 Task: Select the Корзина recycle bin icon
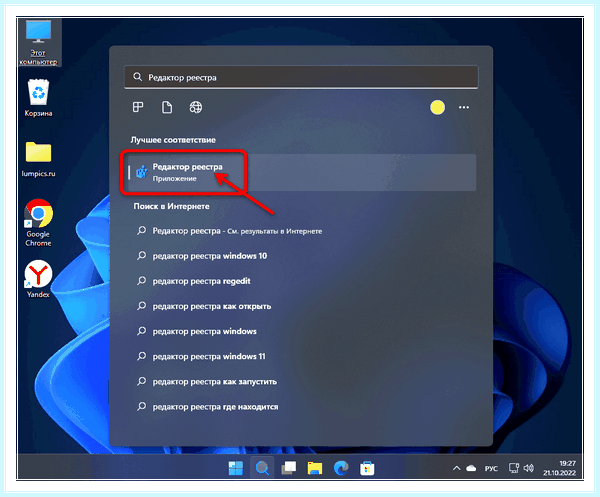pyautogui.click(x=38, y=98)
